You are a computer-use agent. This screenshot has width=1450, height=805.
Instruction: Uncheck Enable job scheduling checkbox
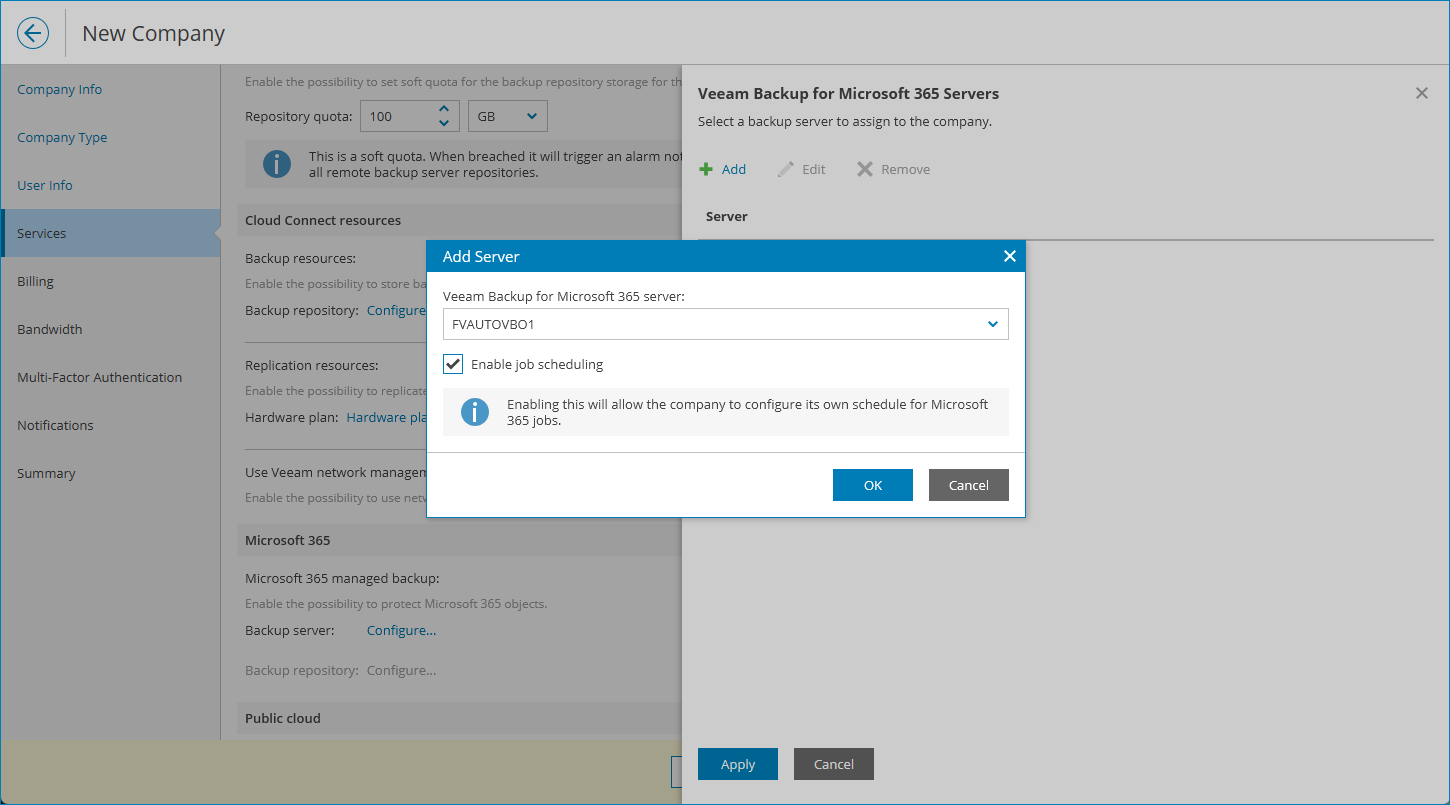click(x=453, y=364)
